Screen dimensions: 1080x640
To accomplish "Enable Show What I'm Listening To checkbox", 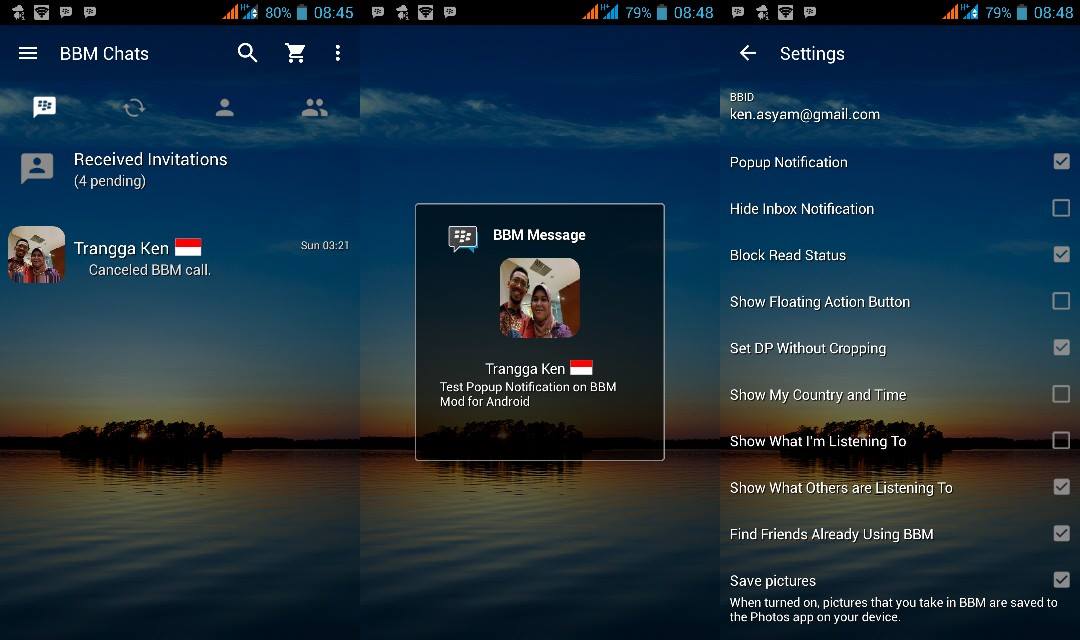I will [x=1061, y=440].
